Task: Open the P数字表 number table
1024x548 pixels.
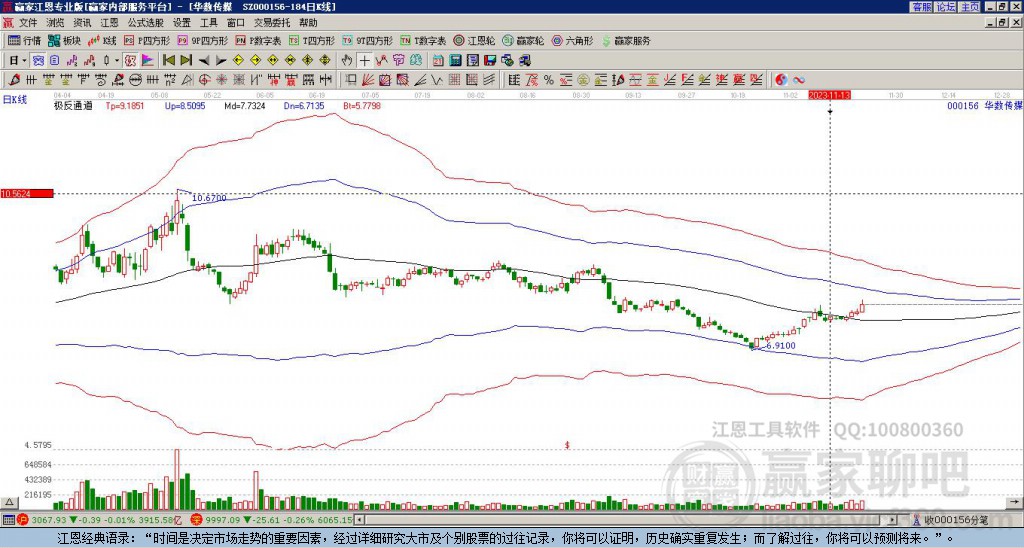Action: [258, 40]
